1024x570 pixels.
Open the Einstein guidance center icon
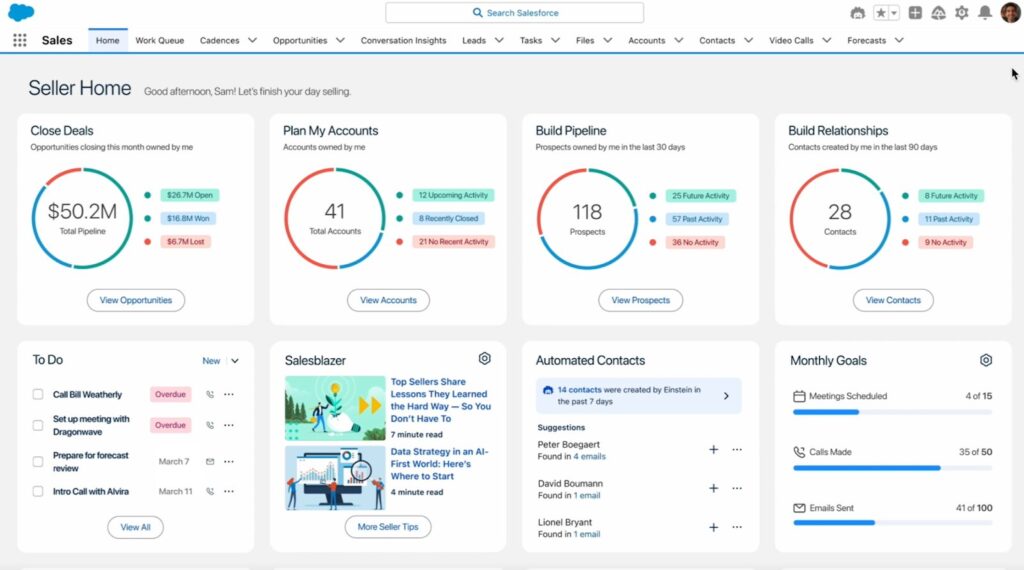[x=857, y=13]
